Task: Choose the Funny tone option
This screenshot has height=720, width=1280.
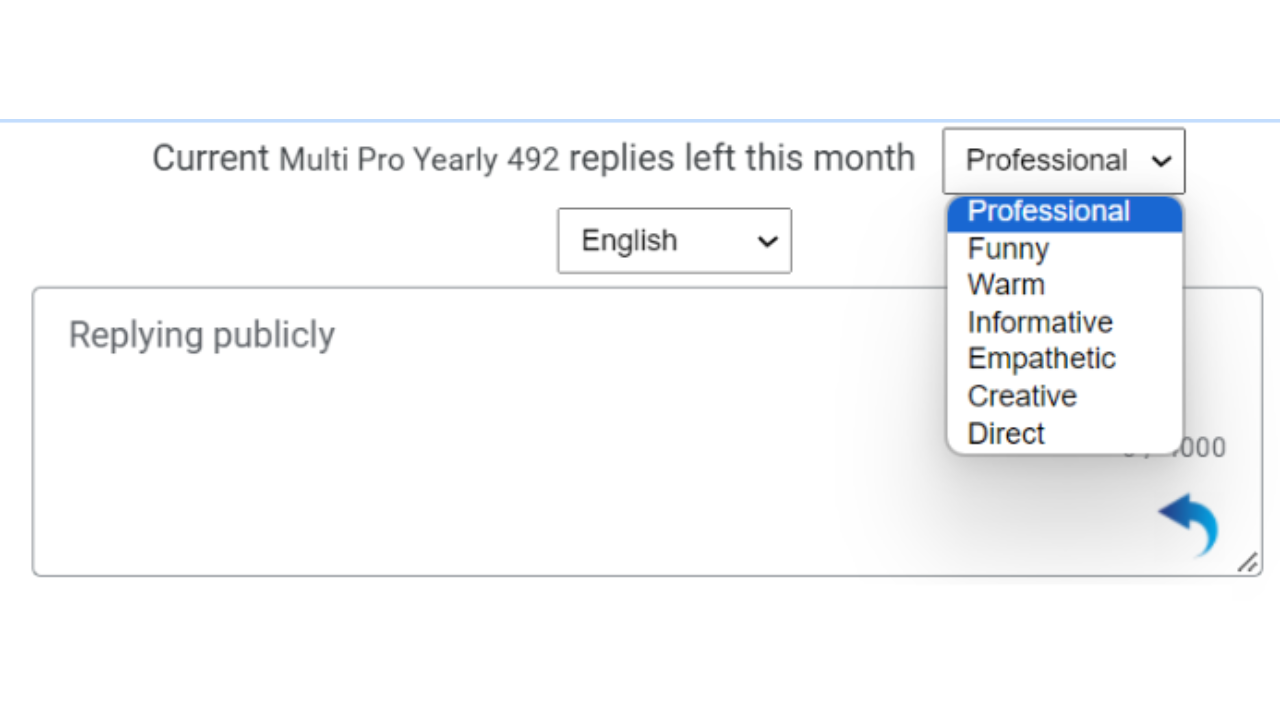Action: tap(1008, 249)
